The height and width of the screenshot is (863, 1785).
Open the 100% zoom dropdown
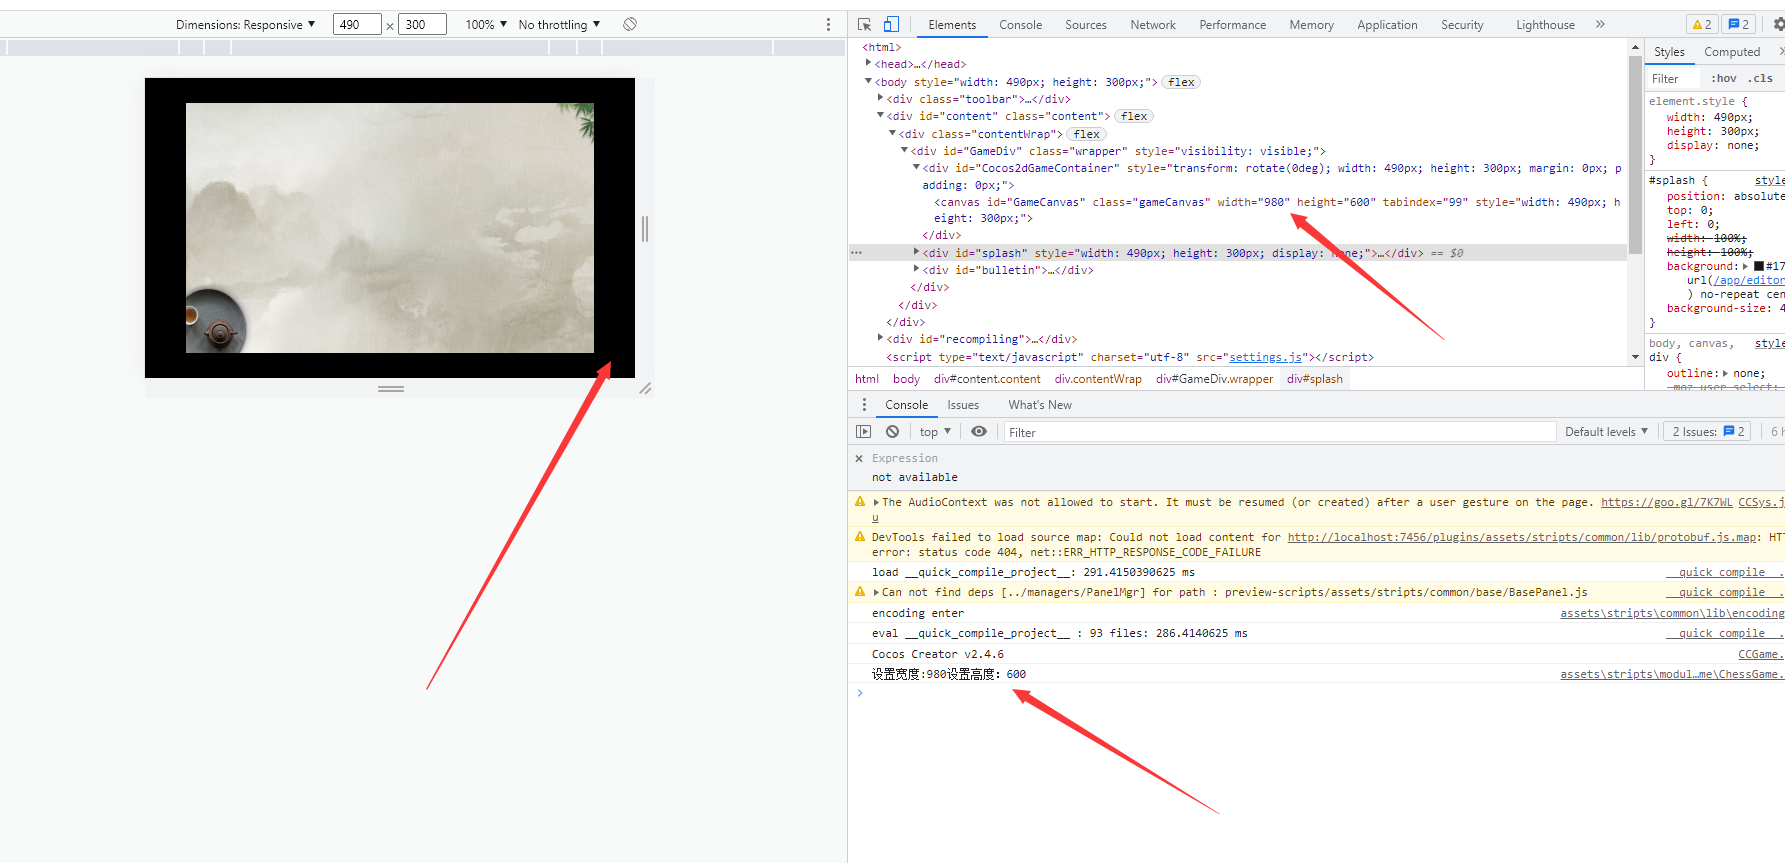(x=486, y=24)
